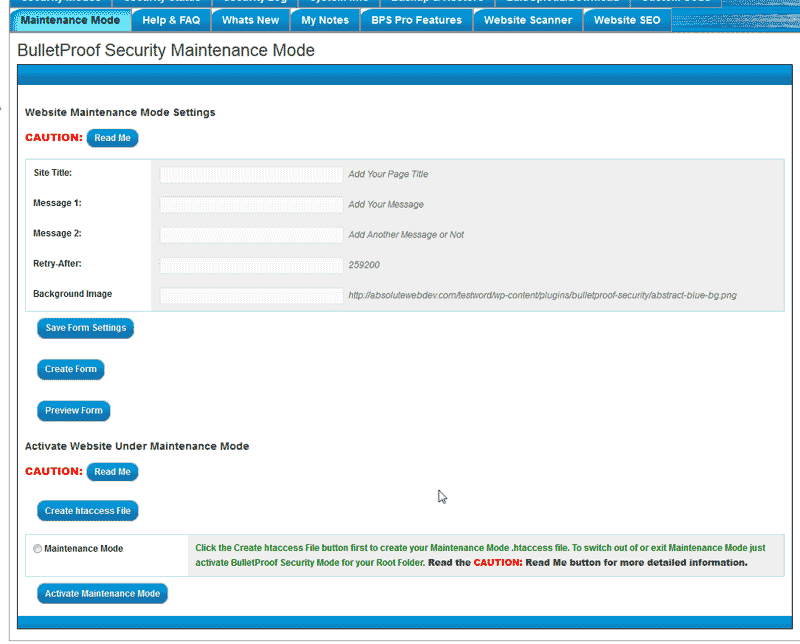This screenshot has width=800, height=644.
Task: Click Read Me under Website Maintenance Mode Settings
Action: point(112,138)
